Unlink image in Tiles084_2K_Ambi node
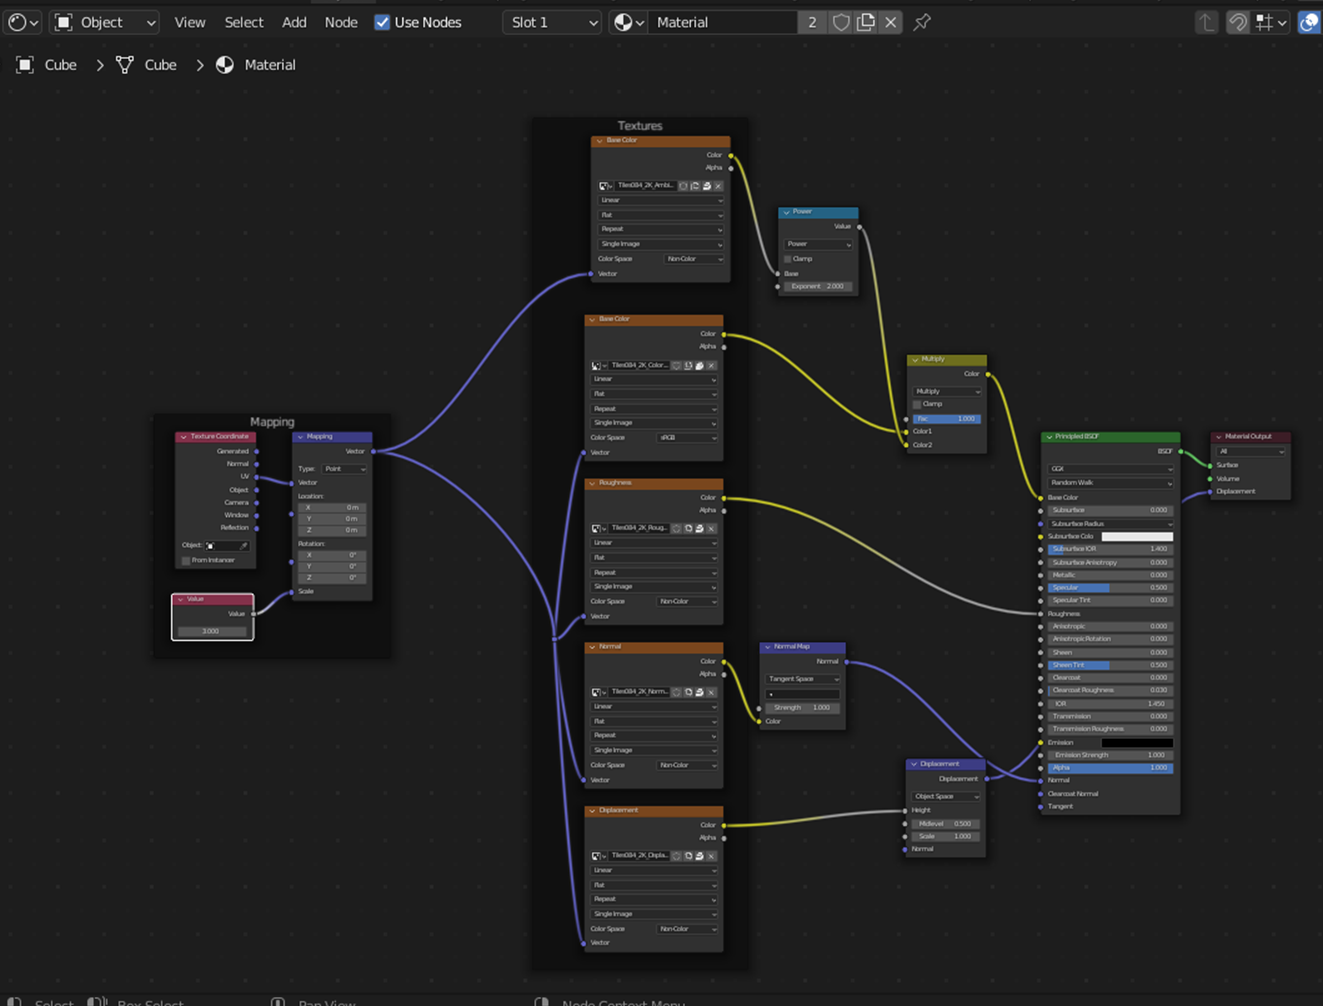This screenshot has height=1006, width=1323. click(718, 186)
